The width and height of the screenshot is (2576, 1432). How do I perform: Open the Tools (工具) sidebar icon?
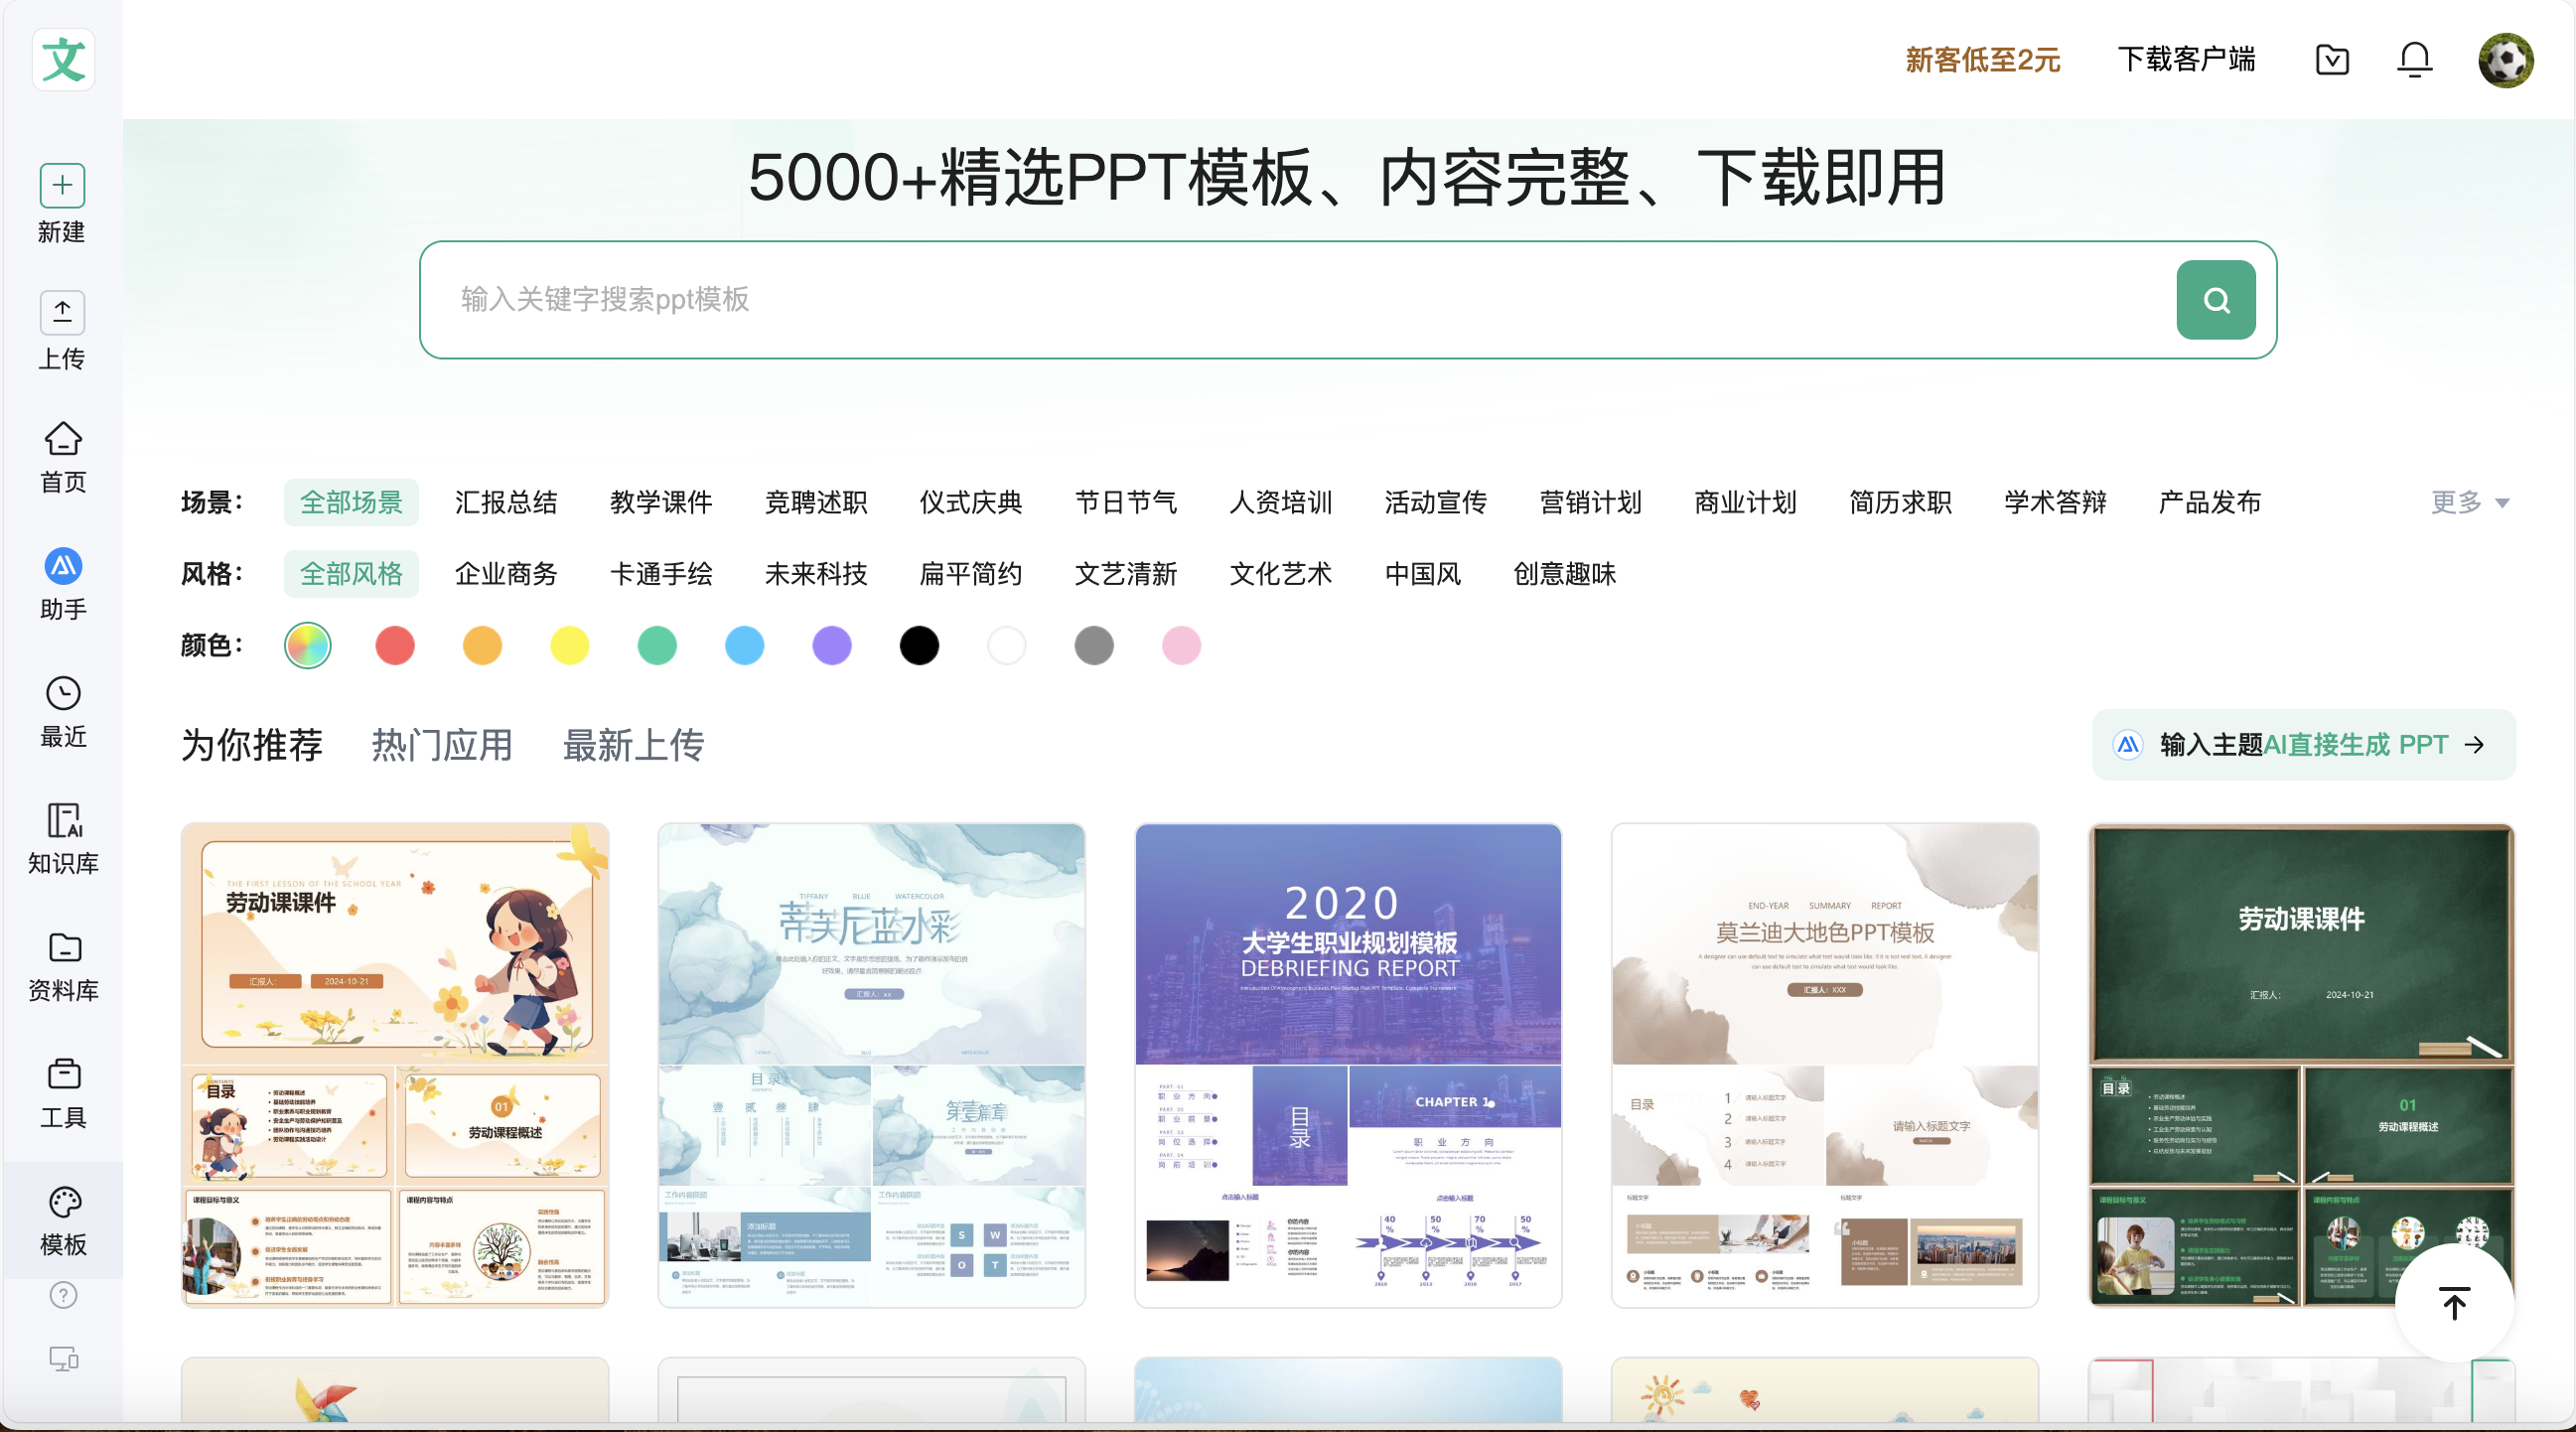[62, 1075]
